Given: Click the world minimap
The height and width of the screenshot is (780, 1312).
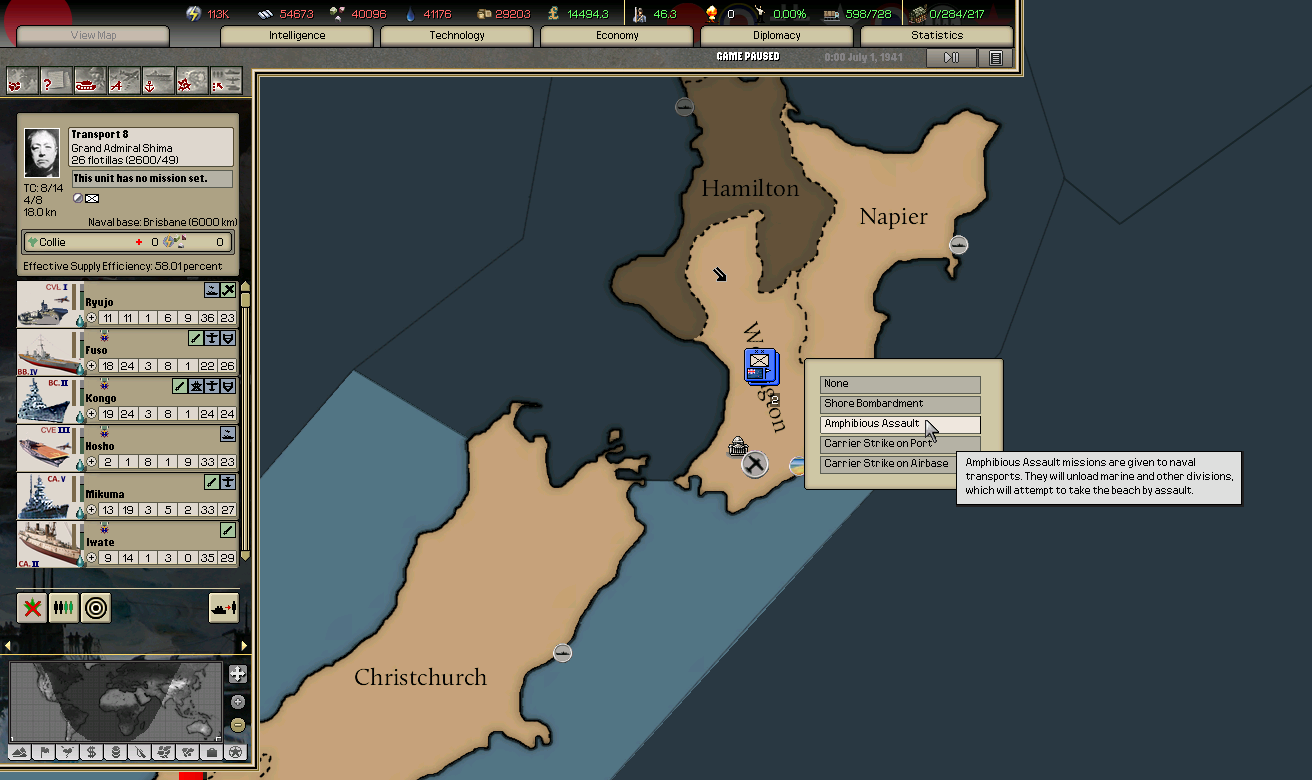Looking at the screenshot, I should tap(116, 701).
